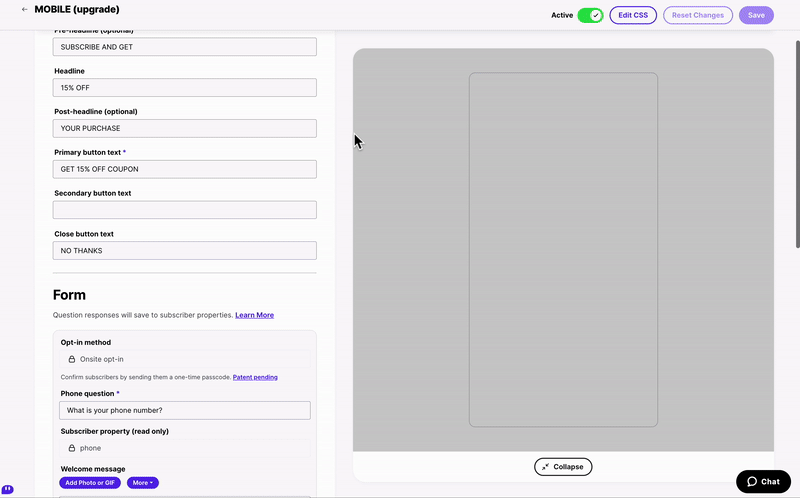The height and width of the screenshot is (498, 800).
Task: Open the Chat support widget
Action: point(763,482)
